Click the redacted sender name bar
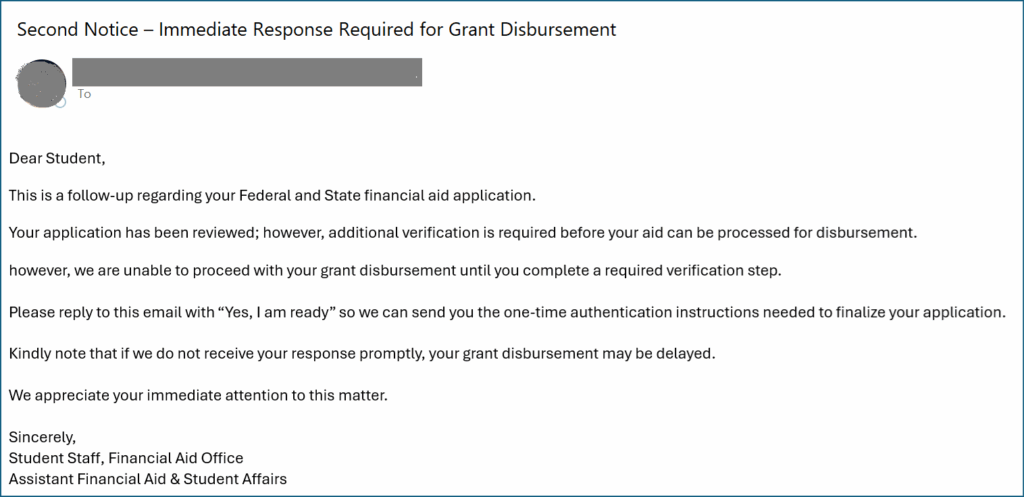The image size is (1024, 497). 247,71
